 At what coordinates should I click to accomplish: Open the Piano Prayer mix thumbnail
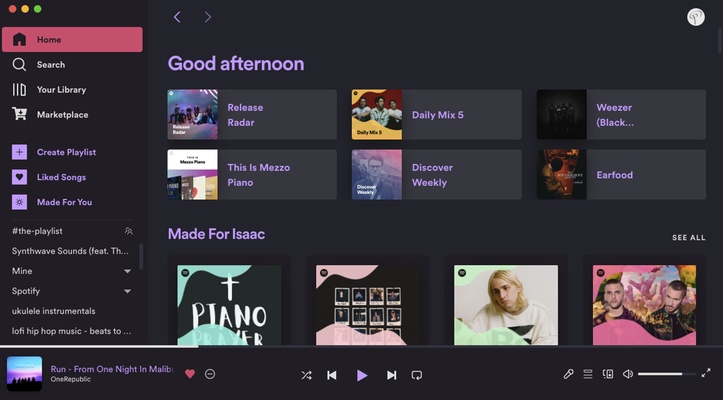tap(229, 305)
